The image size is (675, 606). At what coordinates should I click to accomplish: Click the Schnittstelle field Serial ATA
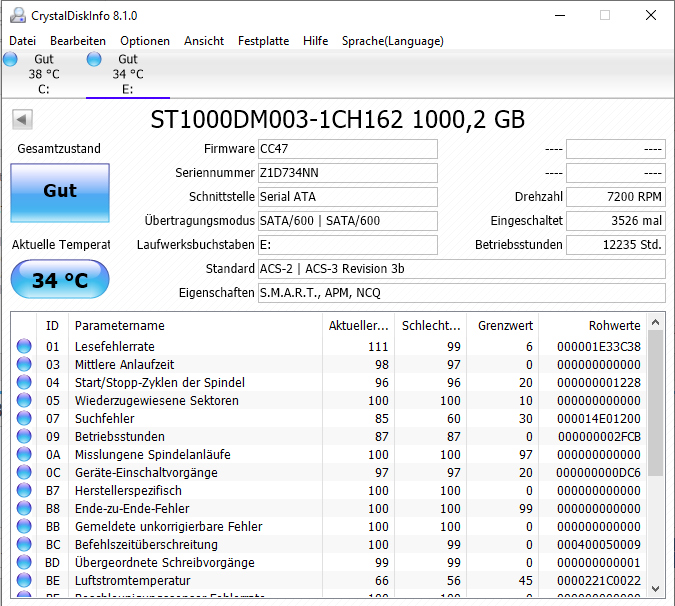pos(348,197)
